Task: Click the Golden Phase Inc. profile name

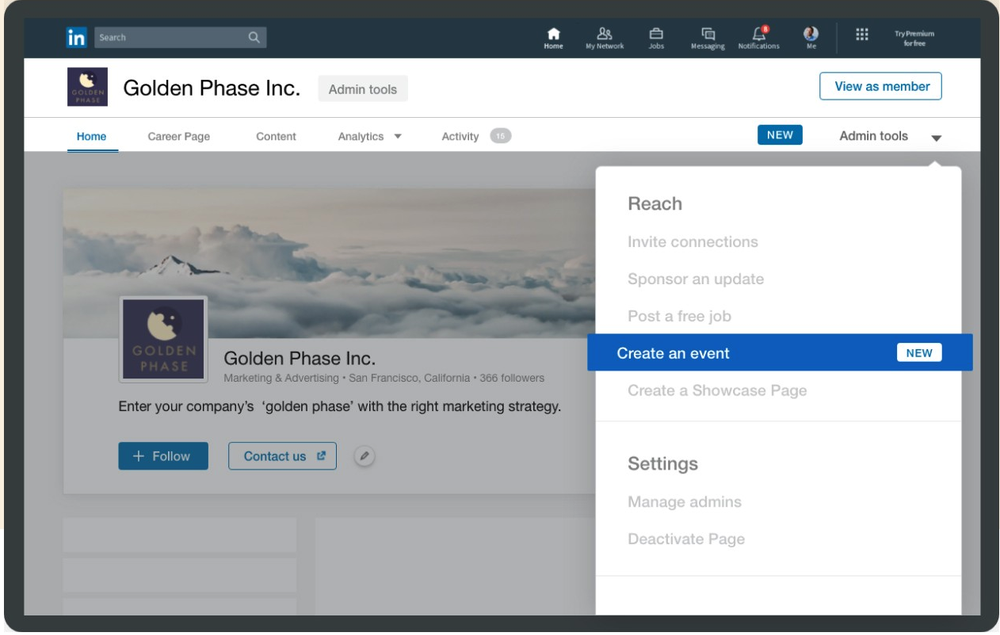Action: [299, 358]
